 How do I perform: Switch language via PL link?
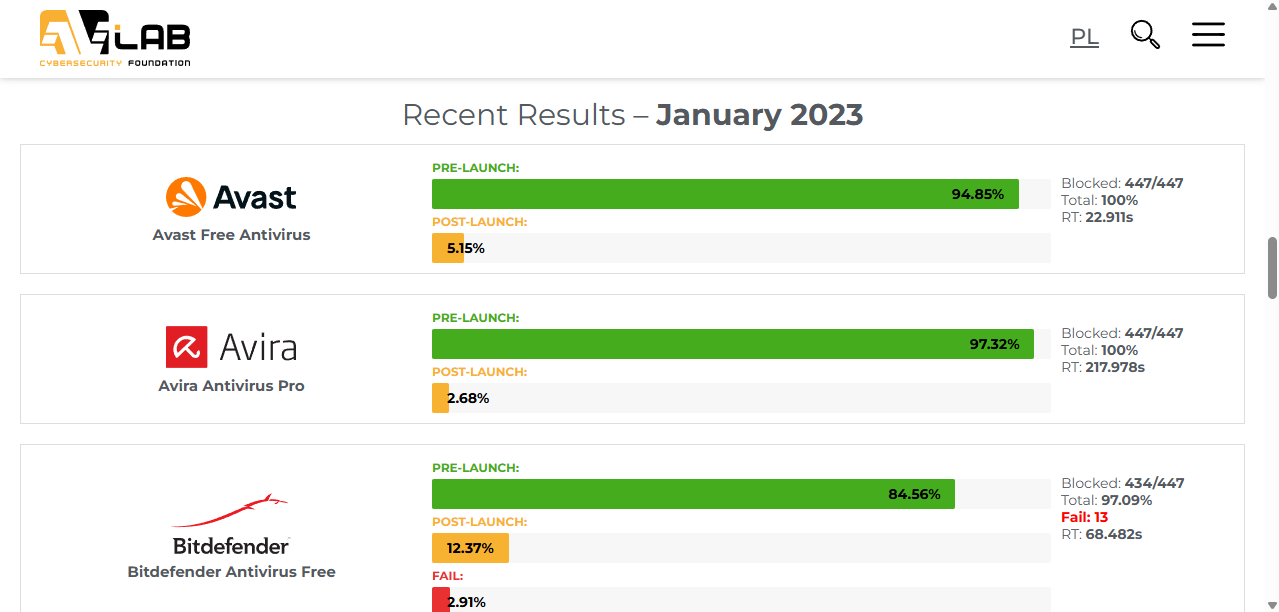coord(1084,37)
